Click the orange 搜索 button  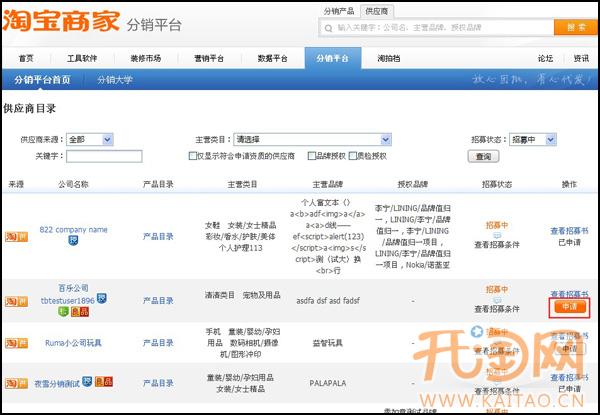576,27
